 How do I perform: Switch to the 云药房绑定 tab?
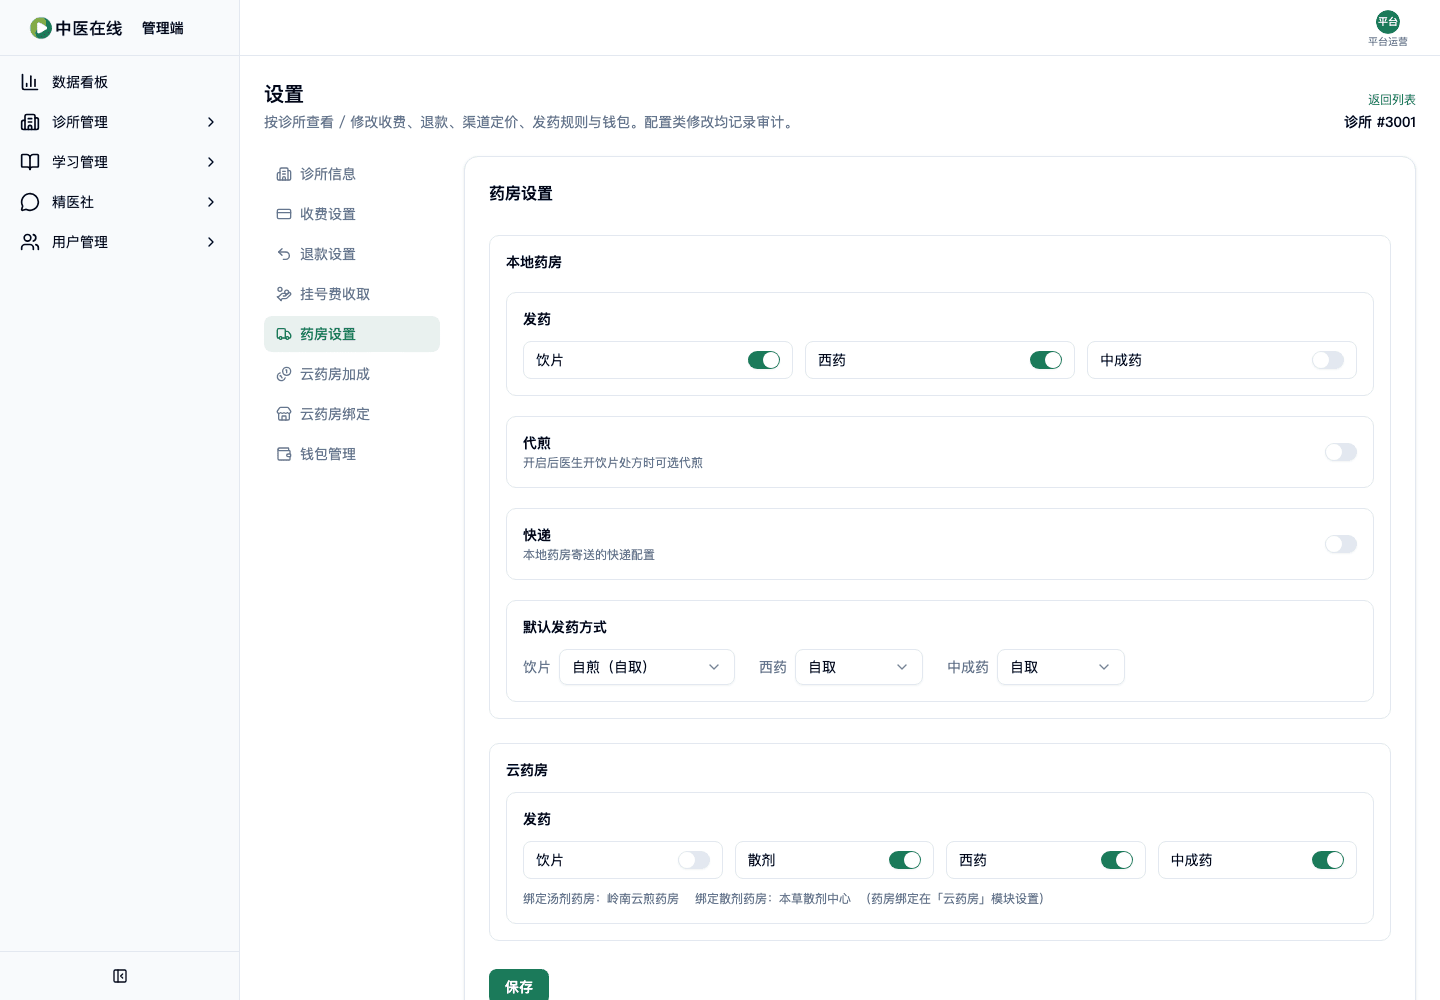[352, 414]
